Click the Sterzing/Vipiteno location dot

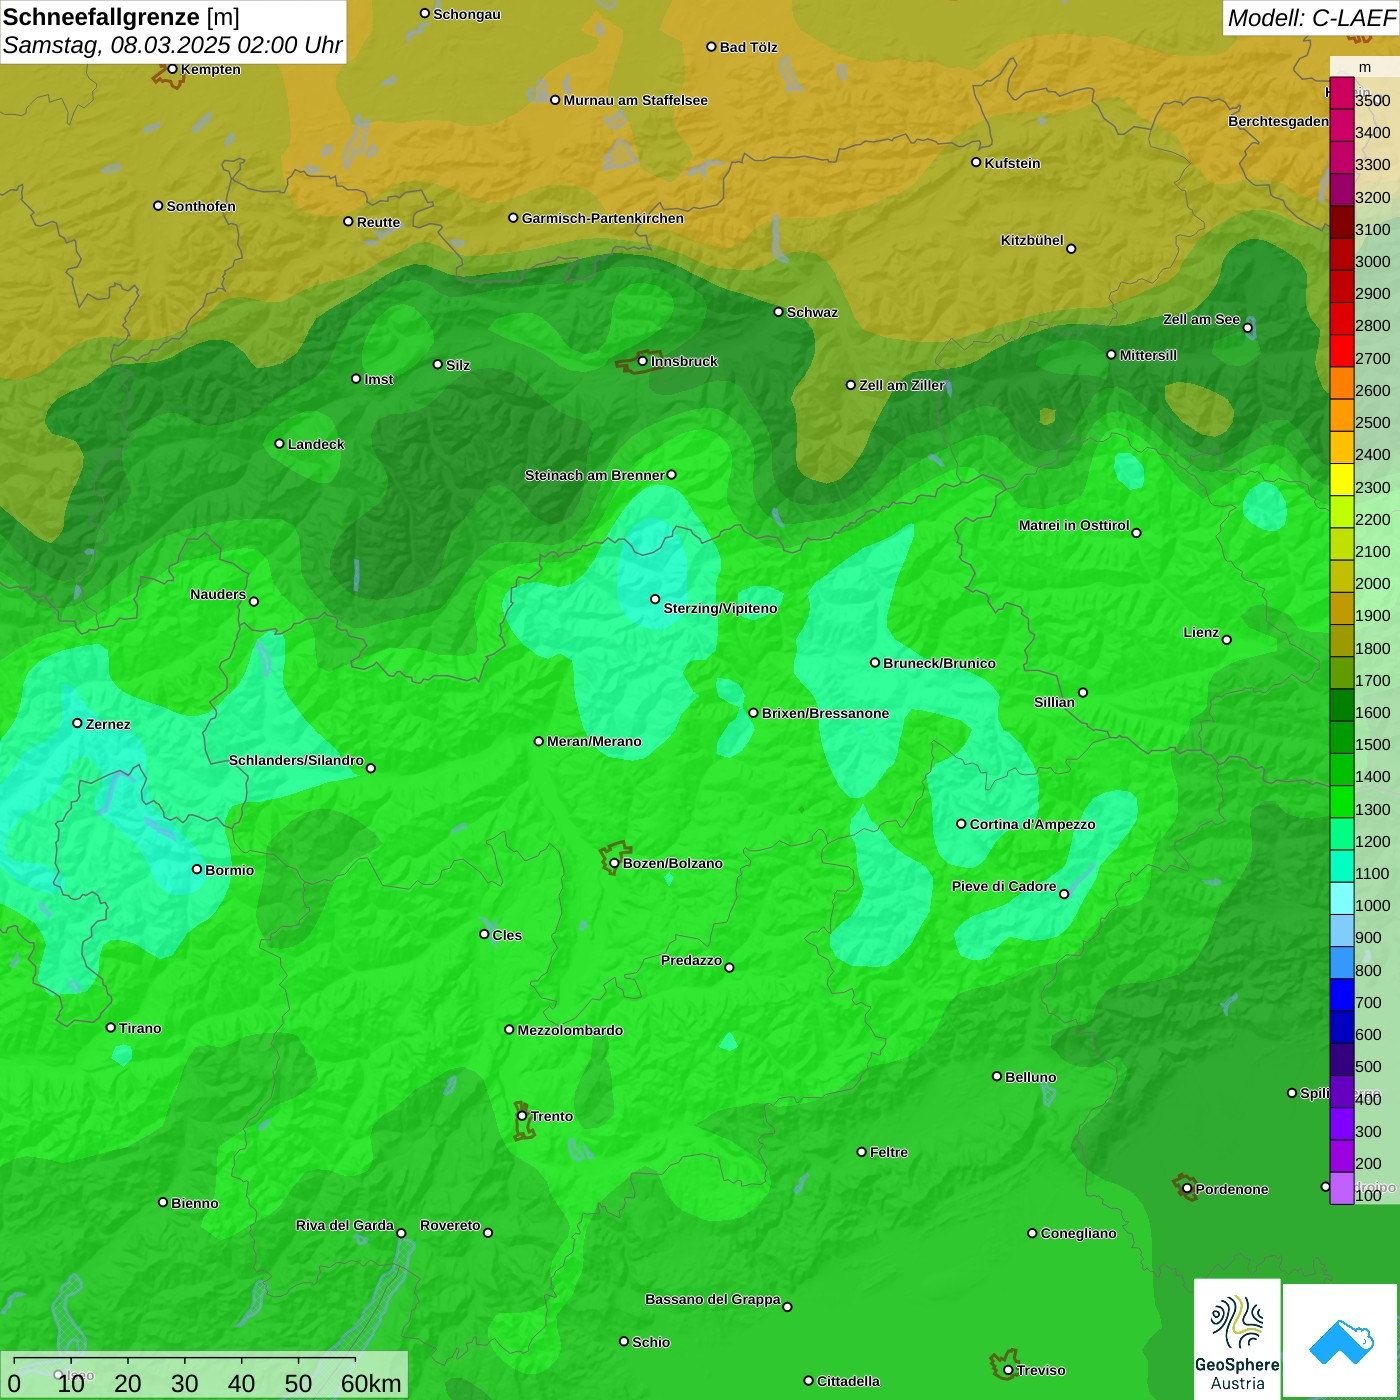click(655, 599)
